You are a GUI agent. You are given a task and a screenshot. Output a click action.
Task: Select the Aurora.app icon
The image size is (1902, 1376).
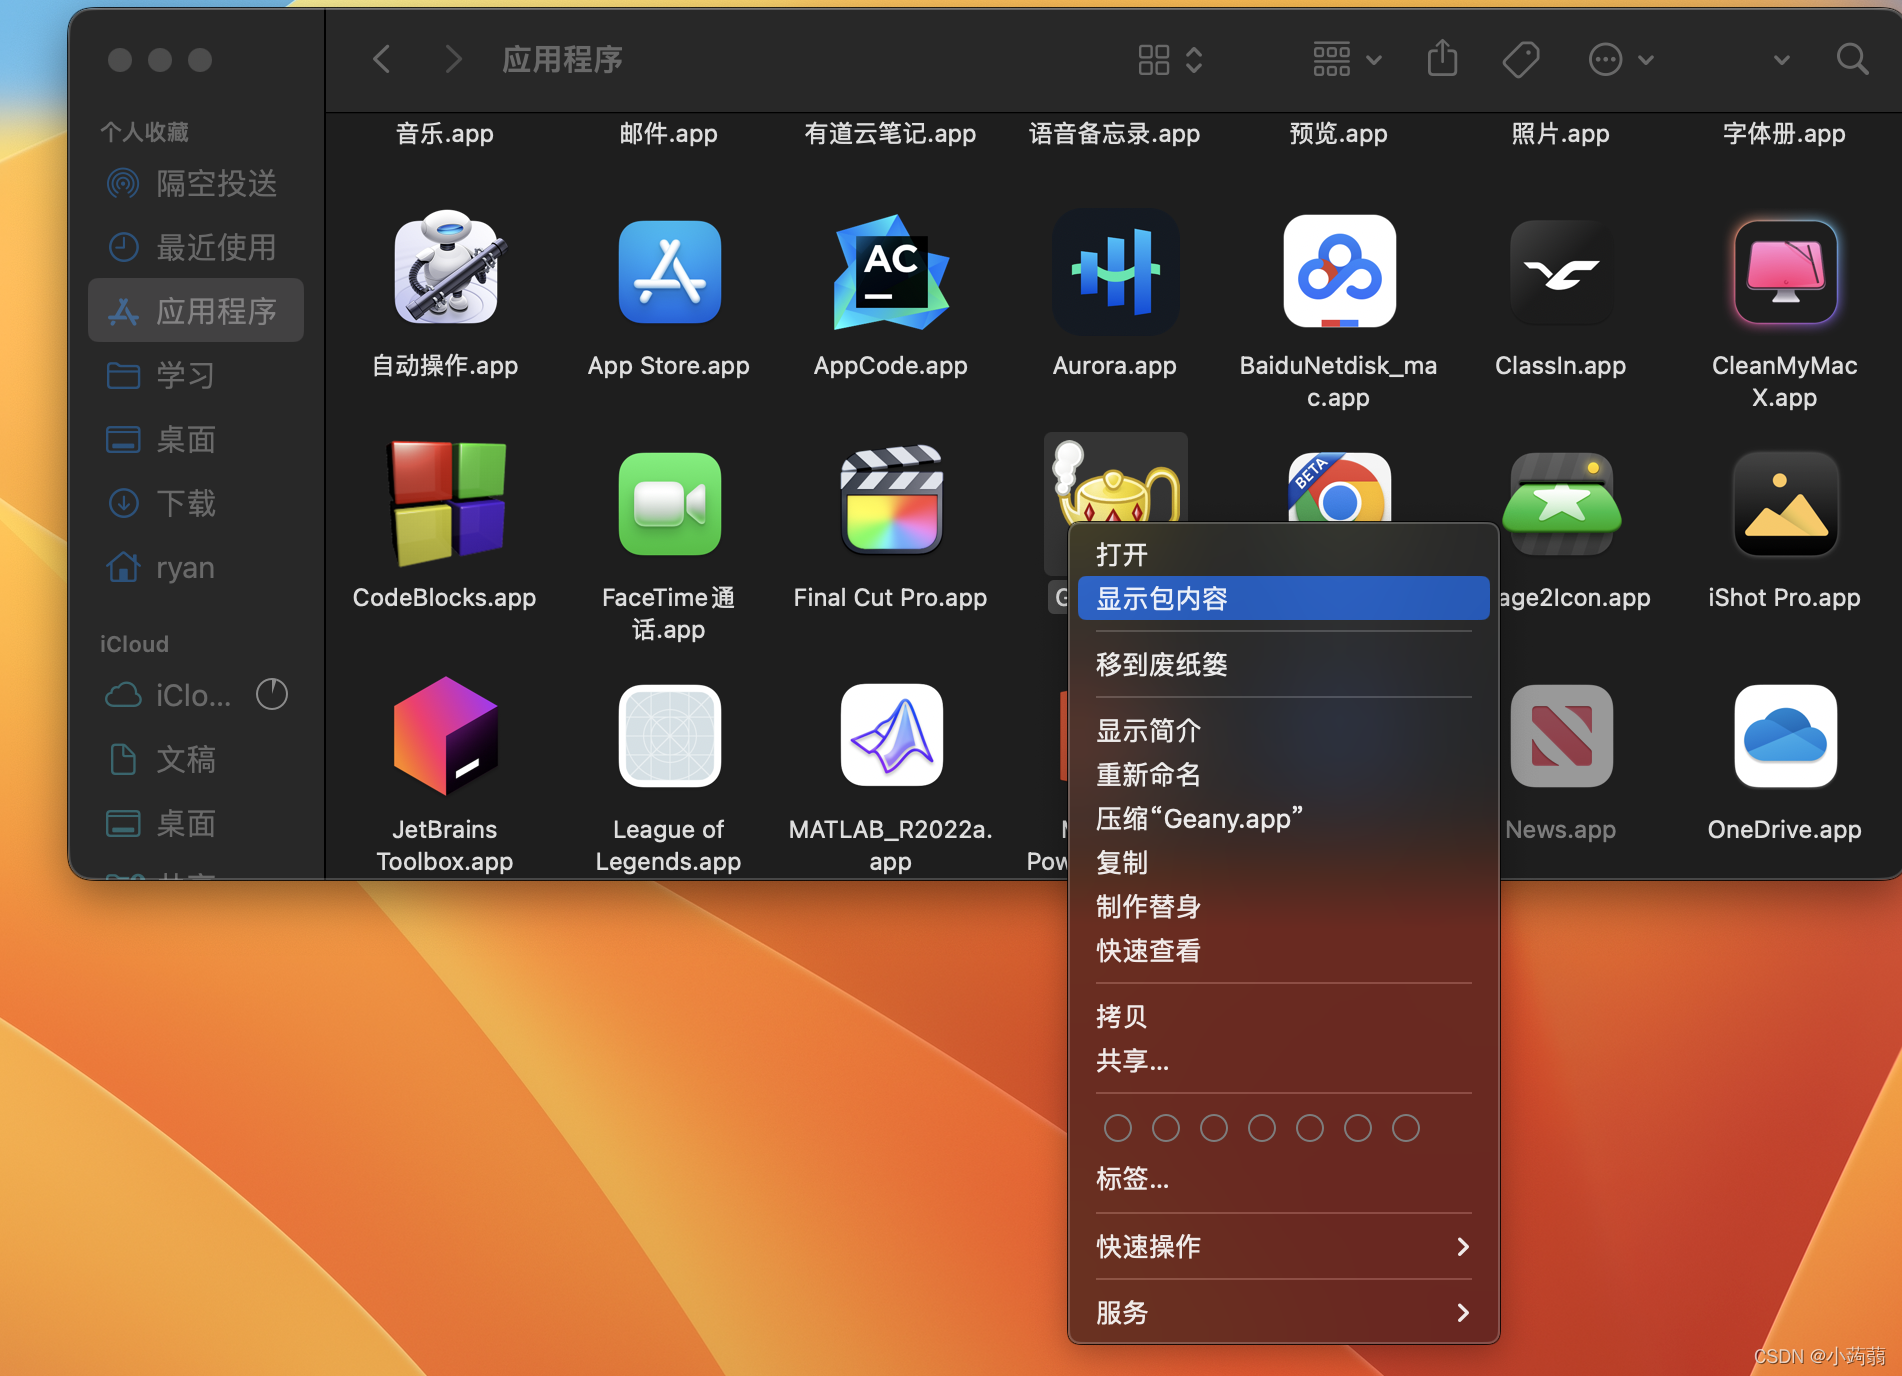pos(1114,272)
